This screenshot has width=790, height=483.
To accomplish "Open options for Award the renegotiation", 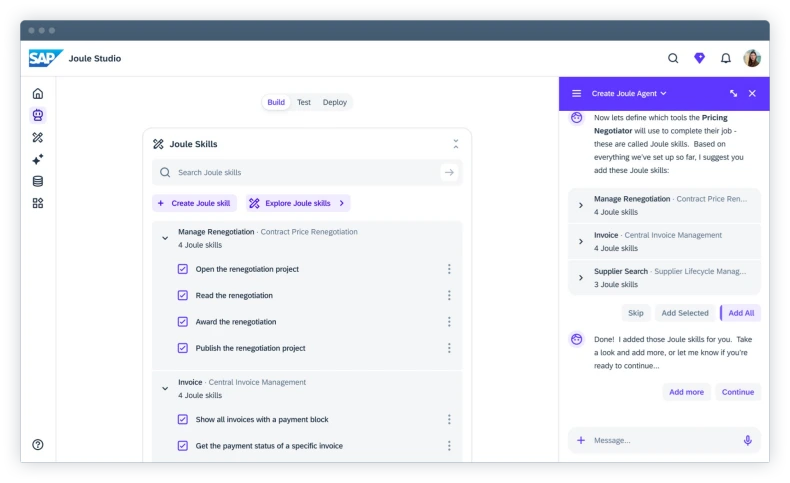I will click(x=449, y=321).
